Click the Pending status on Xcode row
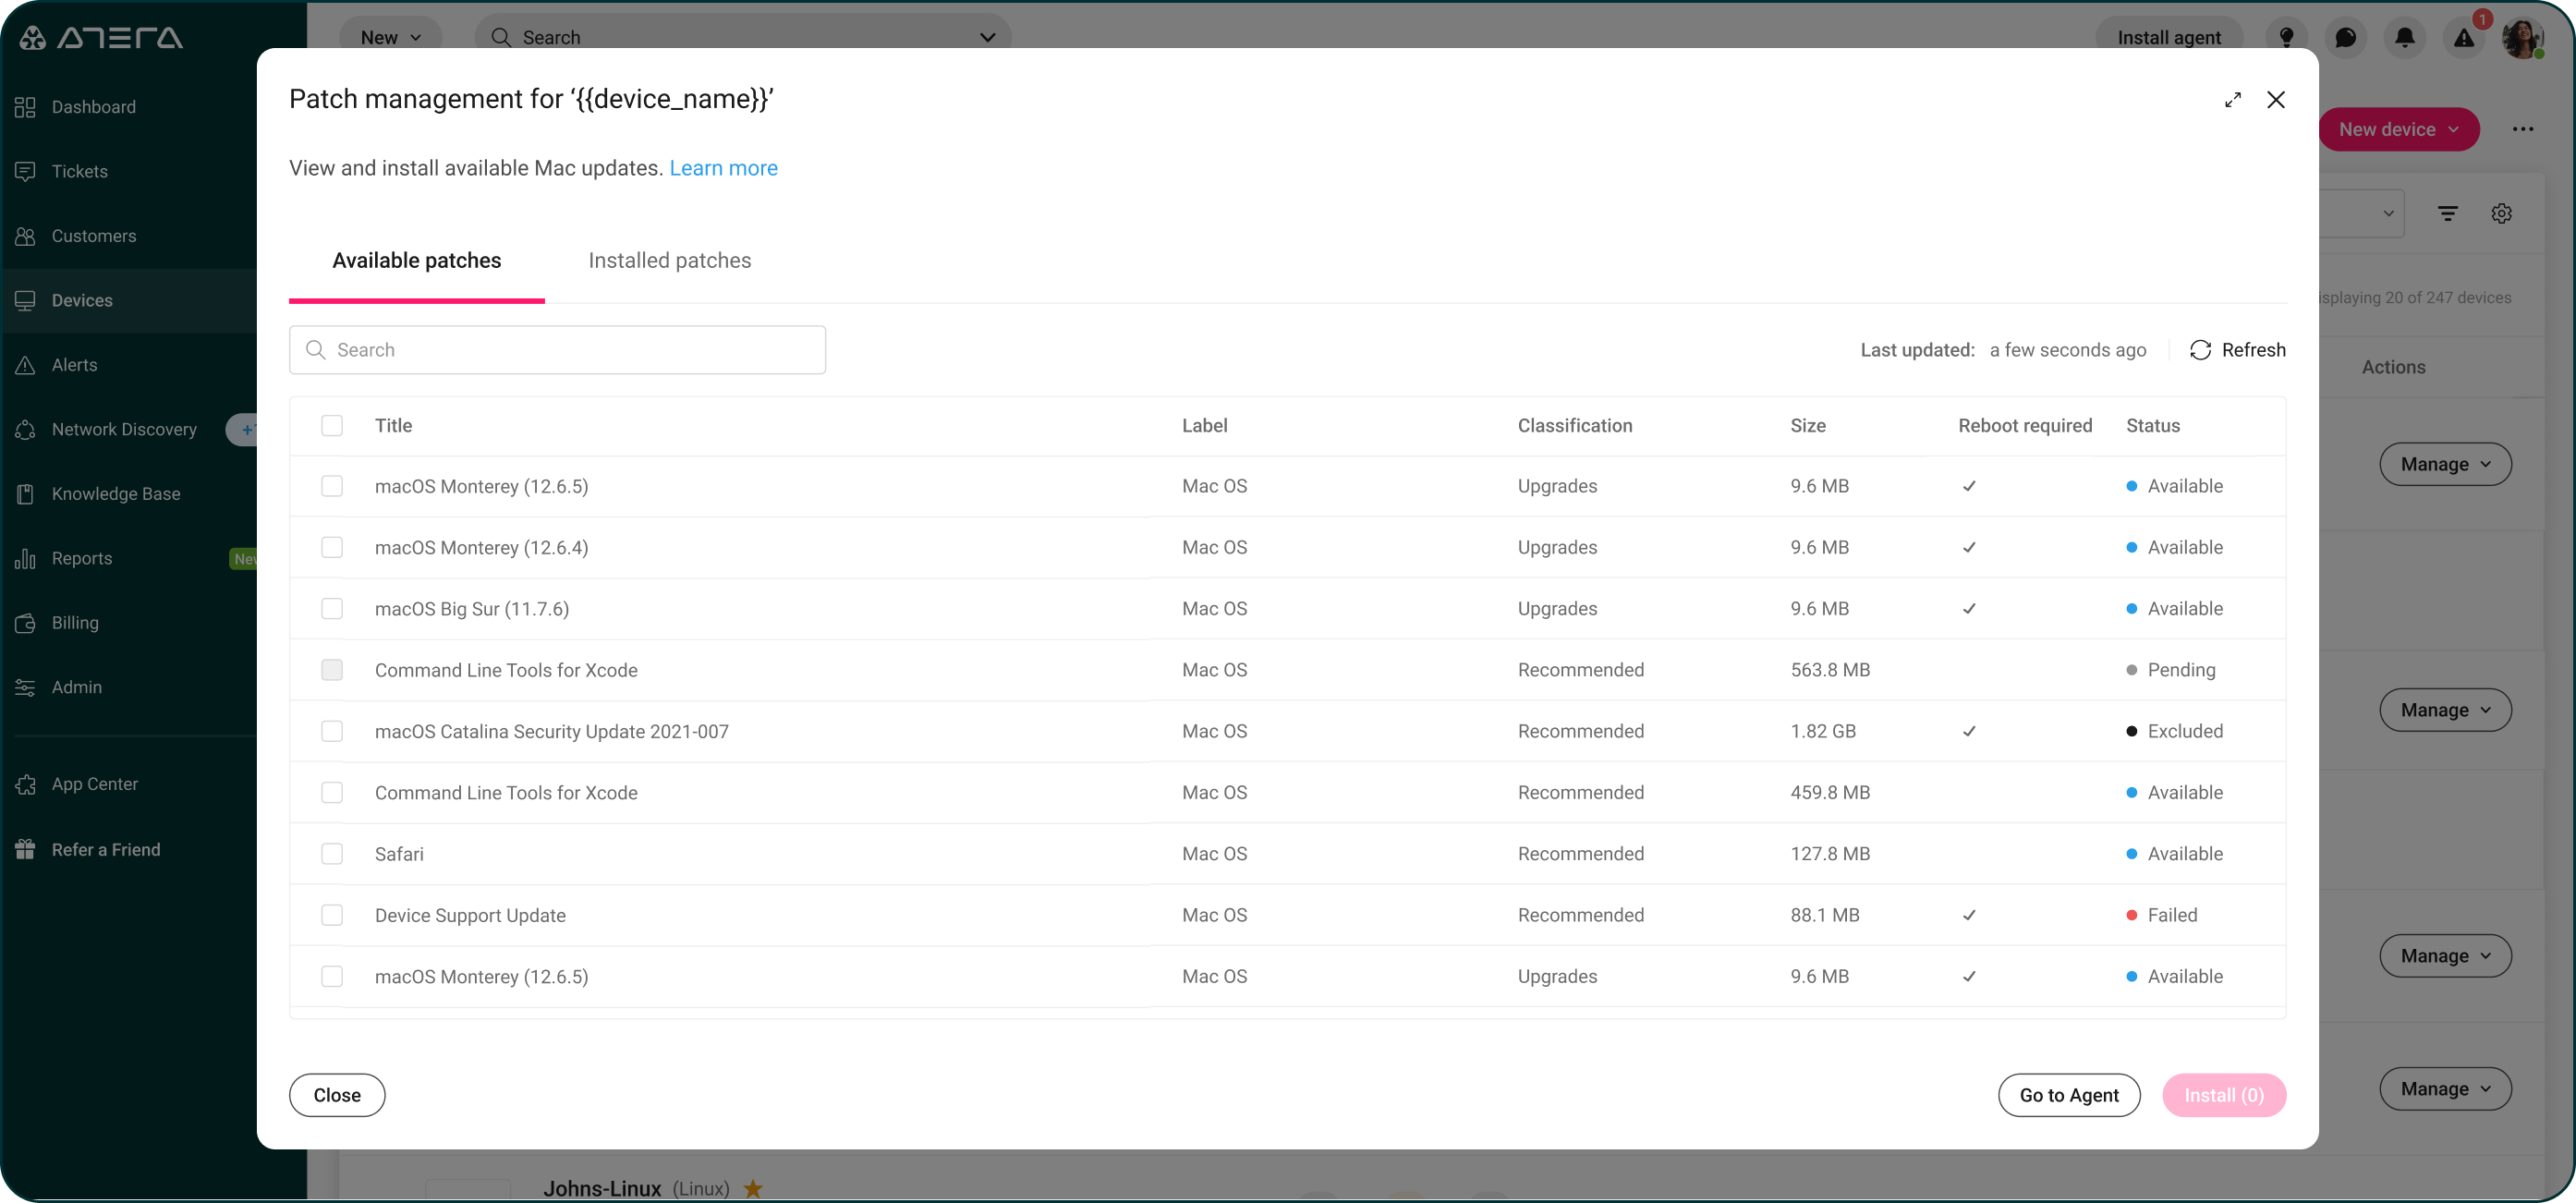This screenshot has height=1203, width=2576. pos(2170,670)
